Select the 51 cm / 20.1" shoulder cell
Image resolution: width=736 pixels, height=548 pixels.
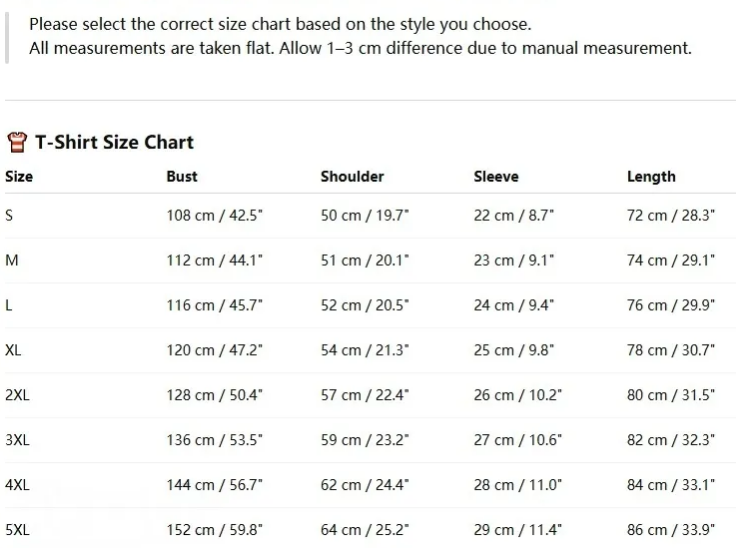point(364,260)
